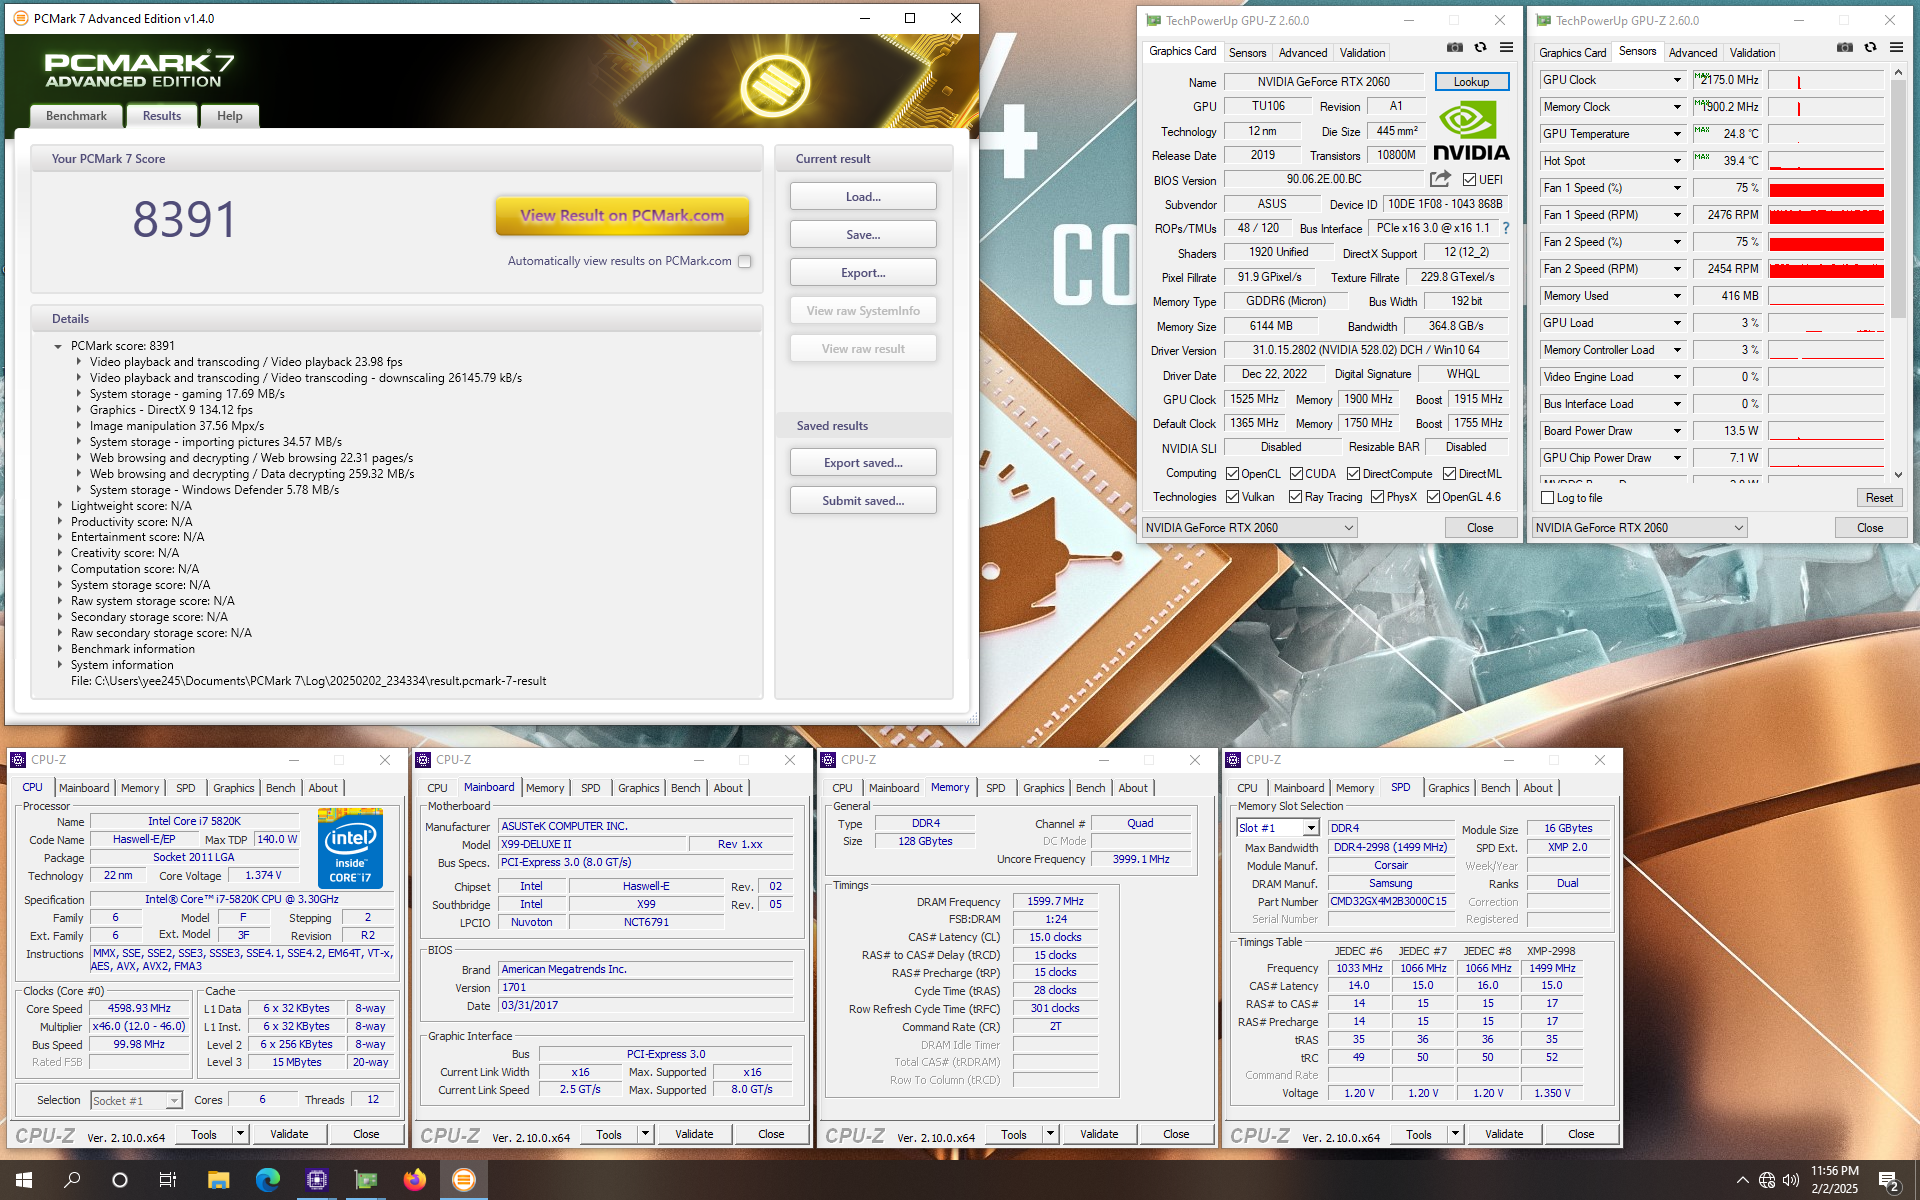Open hamburger menu in GPU-Z Sensors window
This screenshot has height=1200, width=1920.
coord(1896,48)
